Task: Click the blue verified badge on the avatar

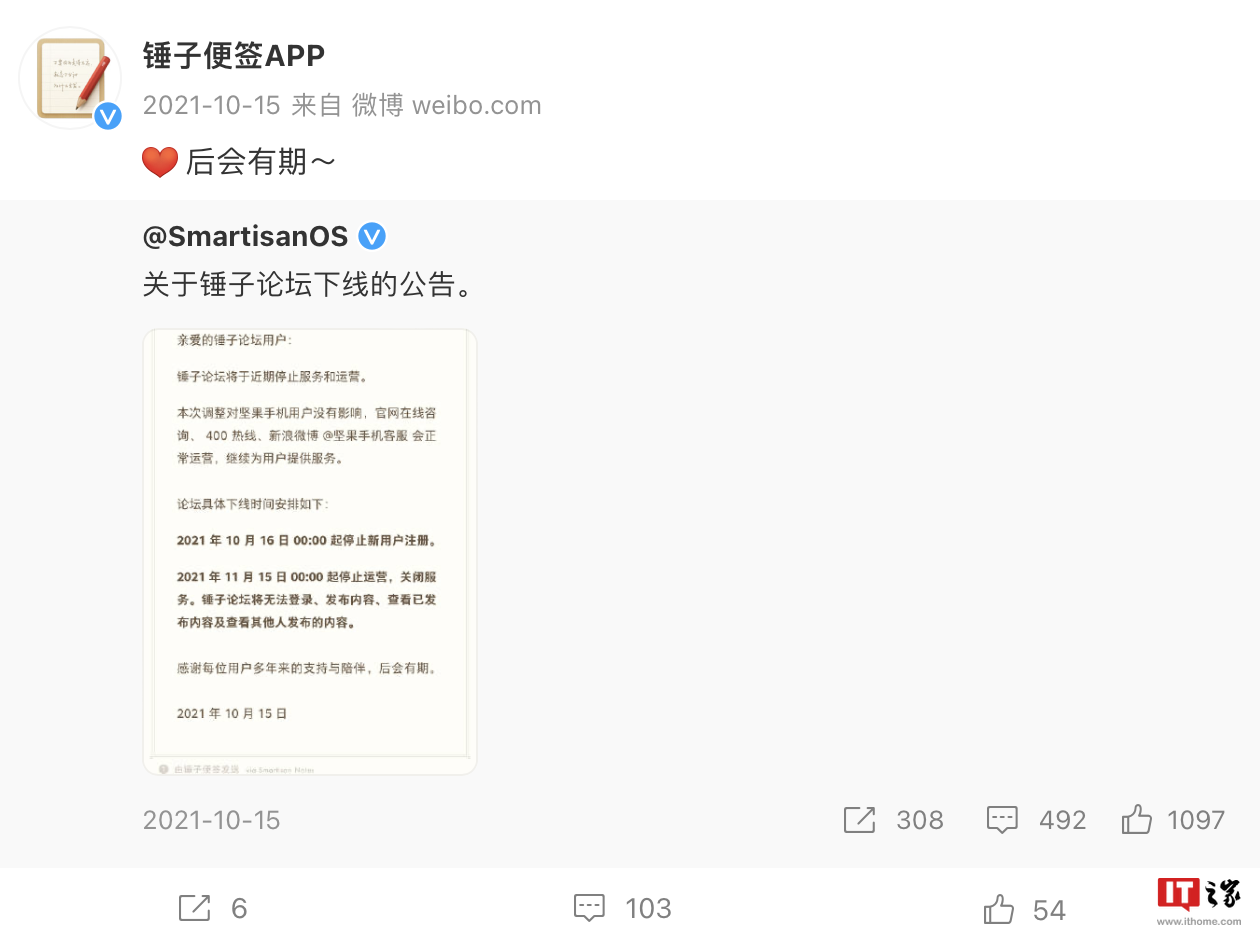Action: point(108,116)
